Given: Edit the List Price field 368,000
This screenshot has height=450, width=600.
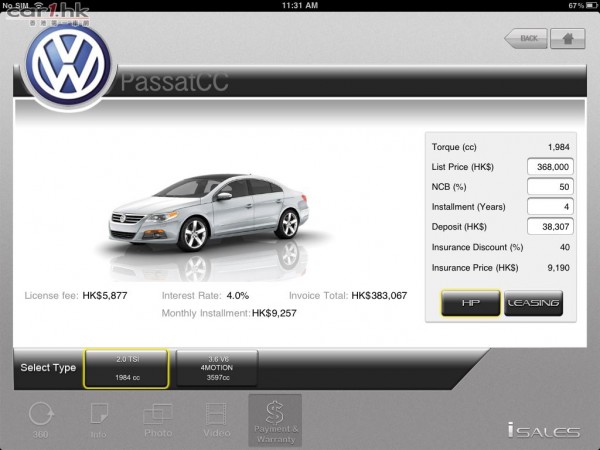Looking at the screenshot, I should 550,167.
